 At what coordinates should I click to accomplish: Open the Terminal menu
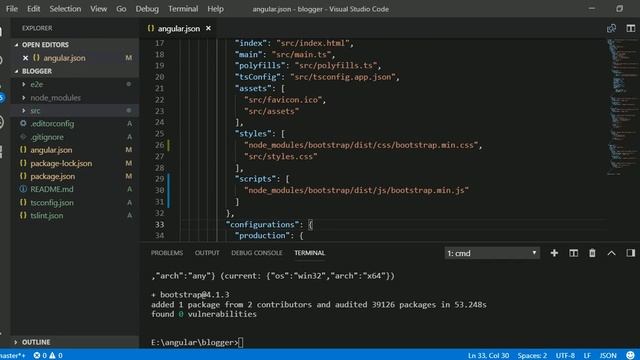click(x=183, y=9)
